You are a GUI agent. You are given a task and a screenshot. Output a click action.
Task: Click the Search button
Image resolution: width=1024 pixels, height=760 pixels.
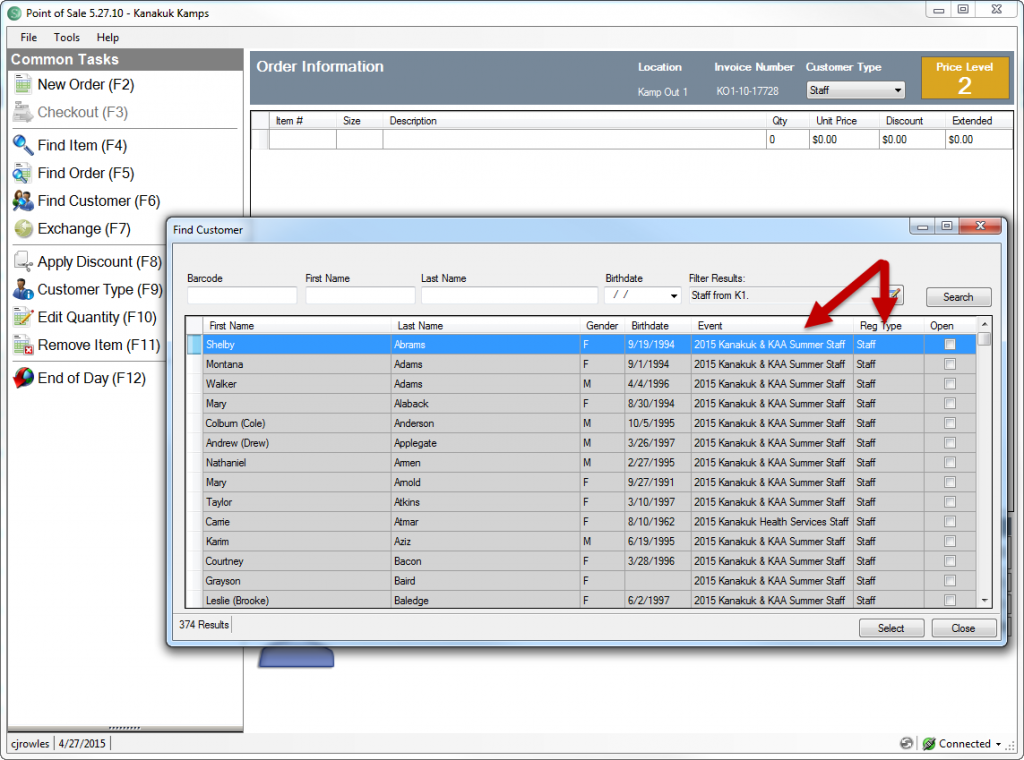click(958, 296)
